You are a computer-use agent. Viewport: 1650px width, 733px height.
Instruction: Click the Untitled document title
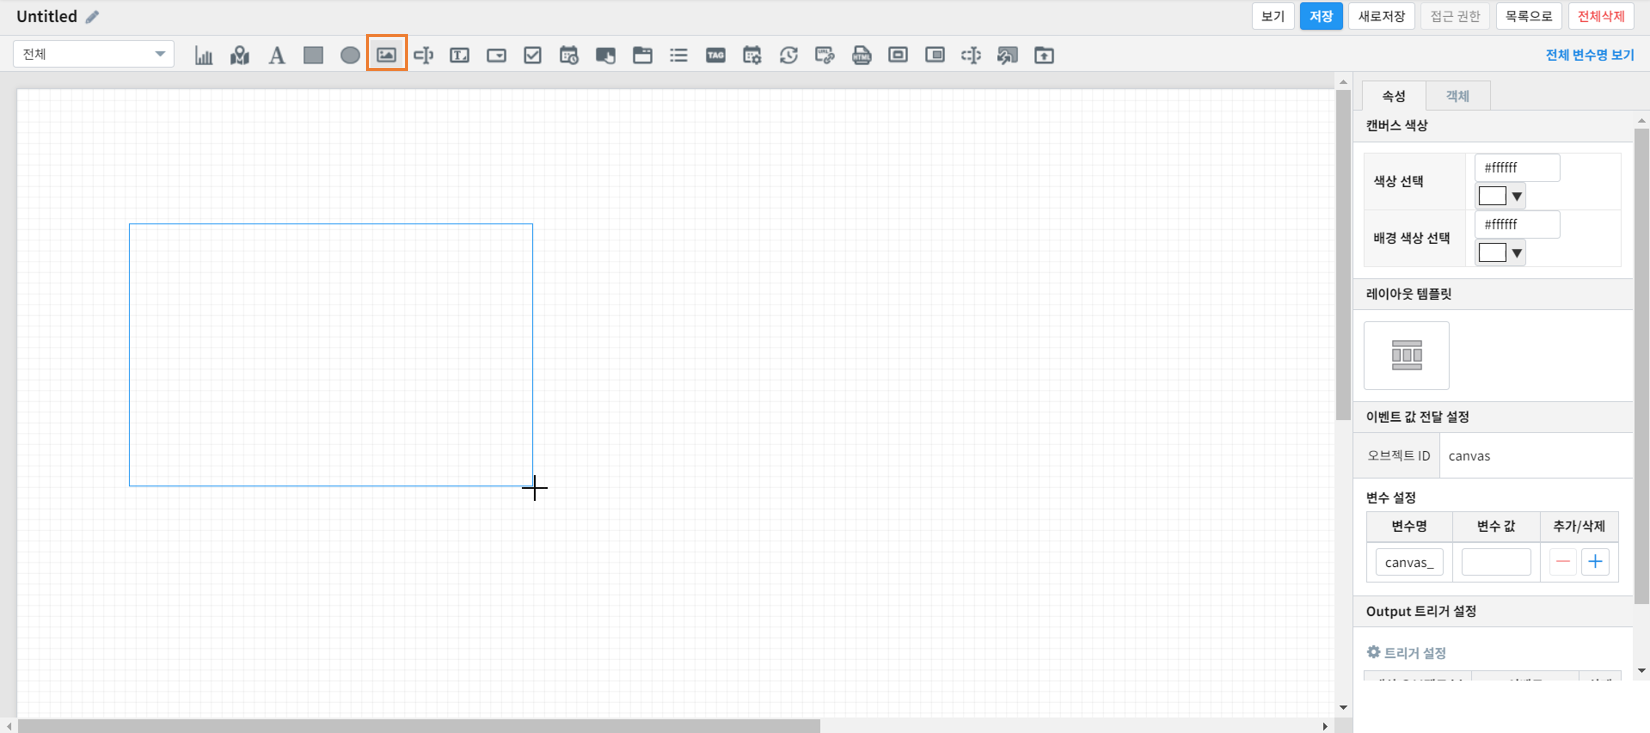47,16
